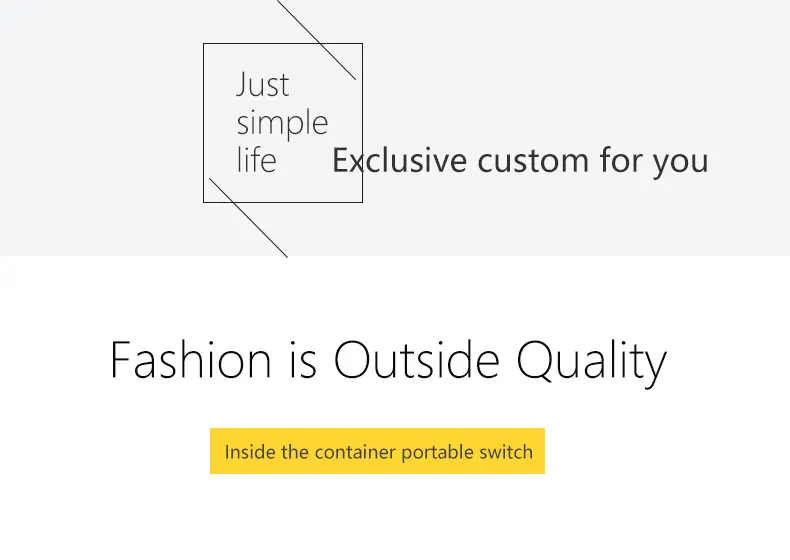Click the word "container" on the yellow button
The width and height of the screenshot is (790, 560).
coord(355,452)
